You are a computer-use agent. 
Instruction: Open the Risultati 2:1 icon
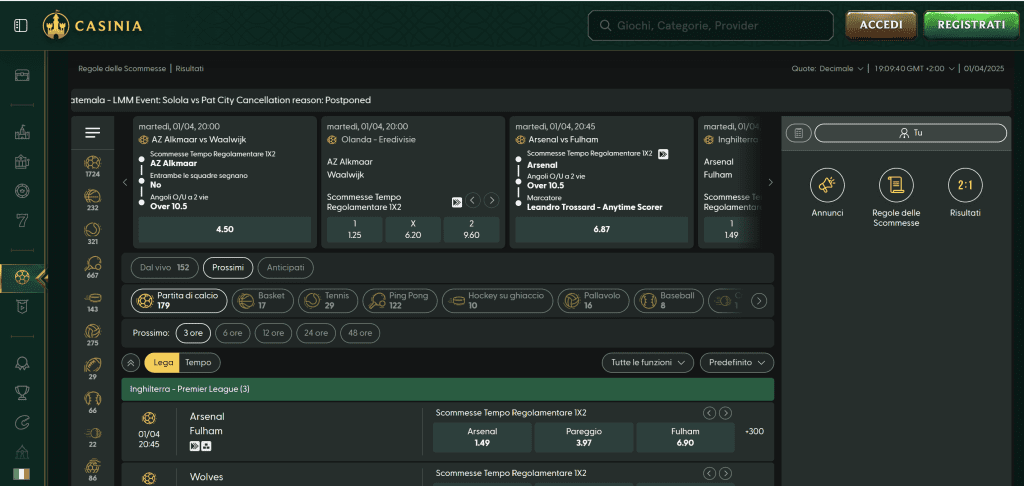(x=965, y=185)
